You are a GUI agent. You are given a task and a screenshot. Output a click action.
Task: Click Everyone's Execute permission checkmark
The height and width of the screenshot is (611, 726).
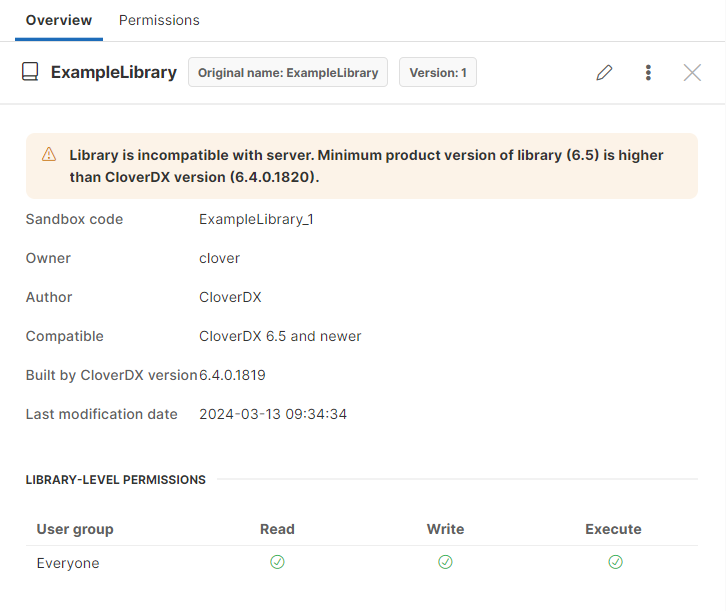pyautogui.click(x=615, y=562)
